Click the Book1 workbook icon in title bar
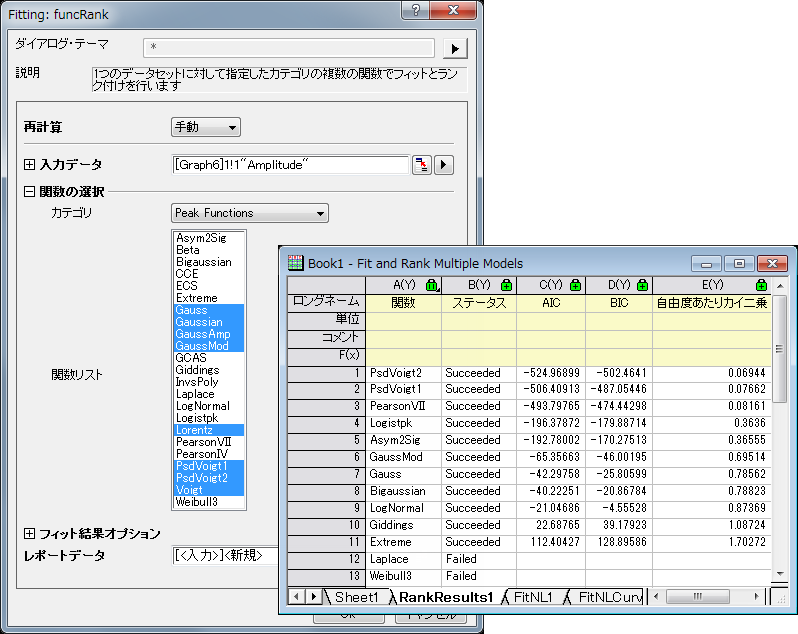Image resolution: width=798 pixels, height=634 pixels. (296, 263)
